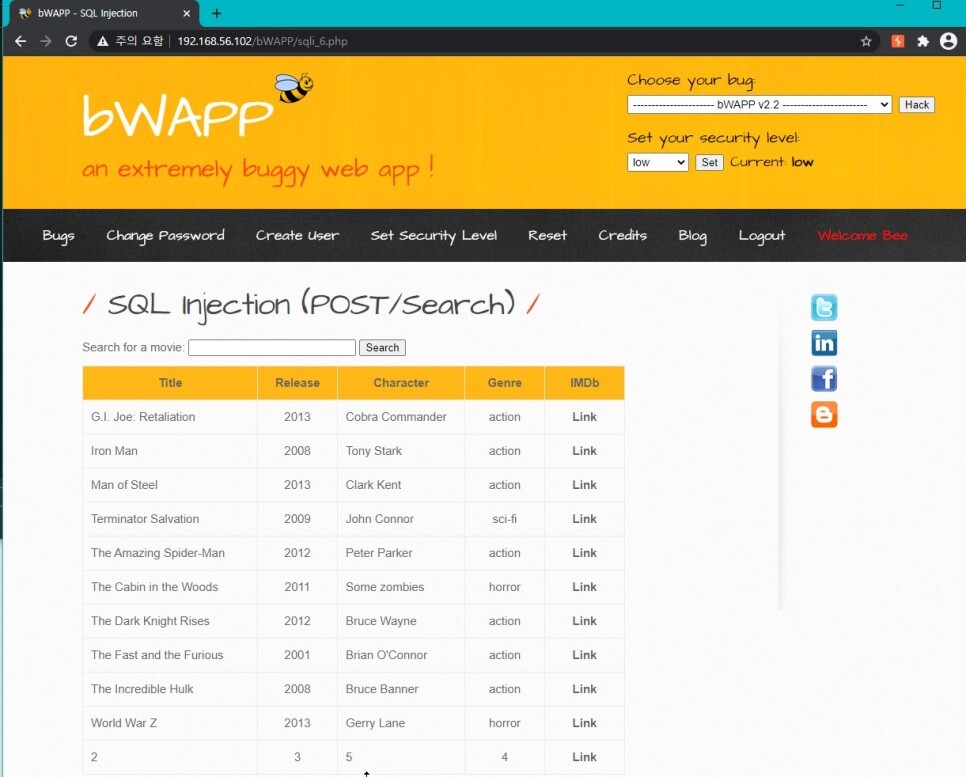The height and width of the screenshot is (777, 966).
Task: Open IMDb Link for The Amazing Spider-Man
Action: click(584, 553)
